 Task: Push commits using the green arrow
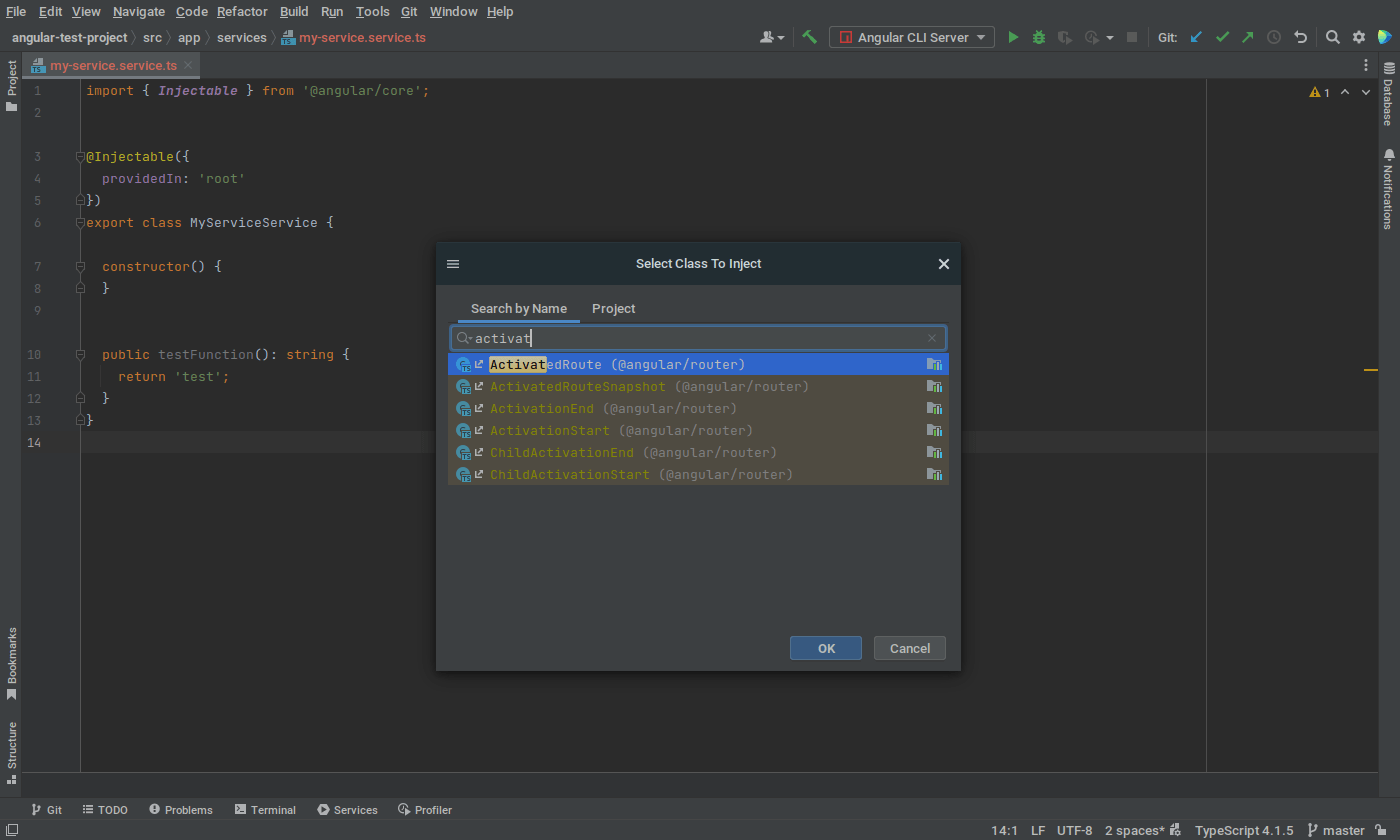click(1247, 36)
